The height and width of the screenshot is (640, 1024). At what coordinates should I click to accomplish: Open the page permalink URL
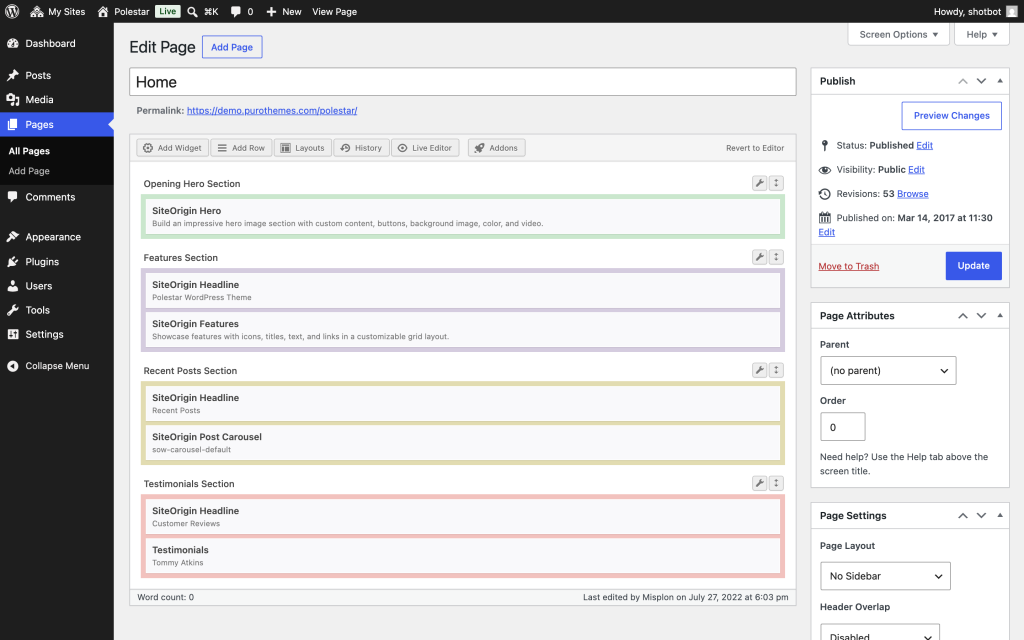point(272,110)
